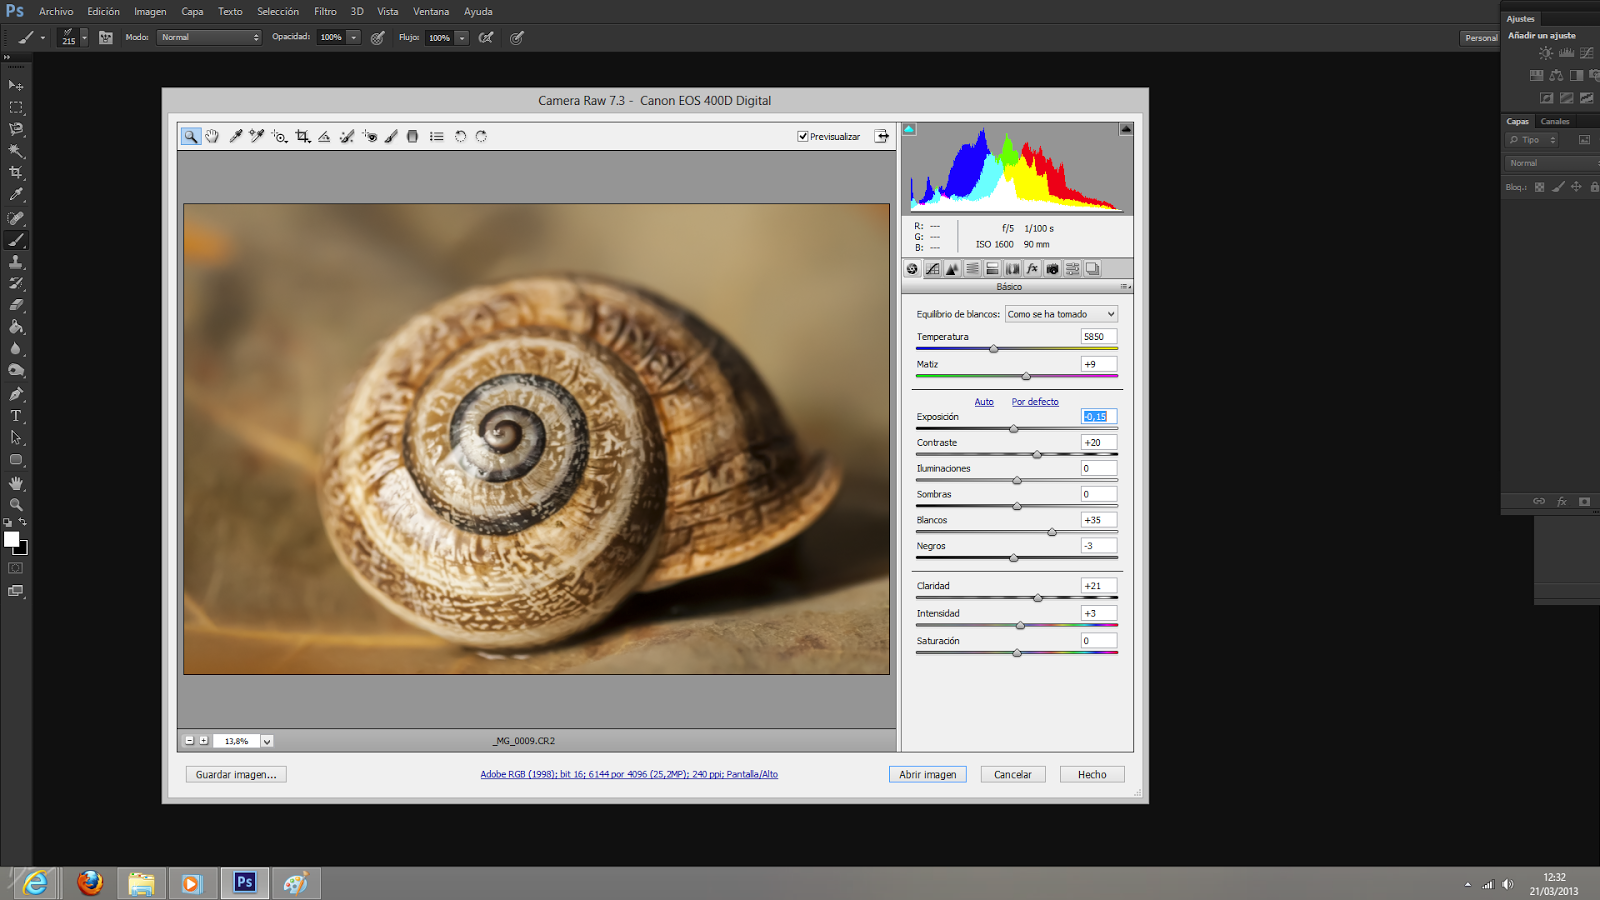Open the Tipo filter dropdown in Capas panel
Screen dimensions: 1600x900
(x=1533, y=140)
